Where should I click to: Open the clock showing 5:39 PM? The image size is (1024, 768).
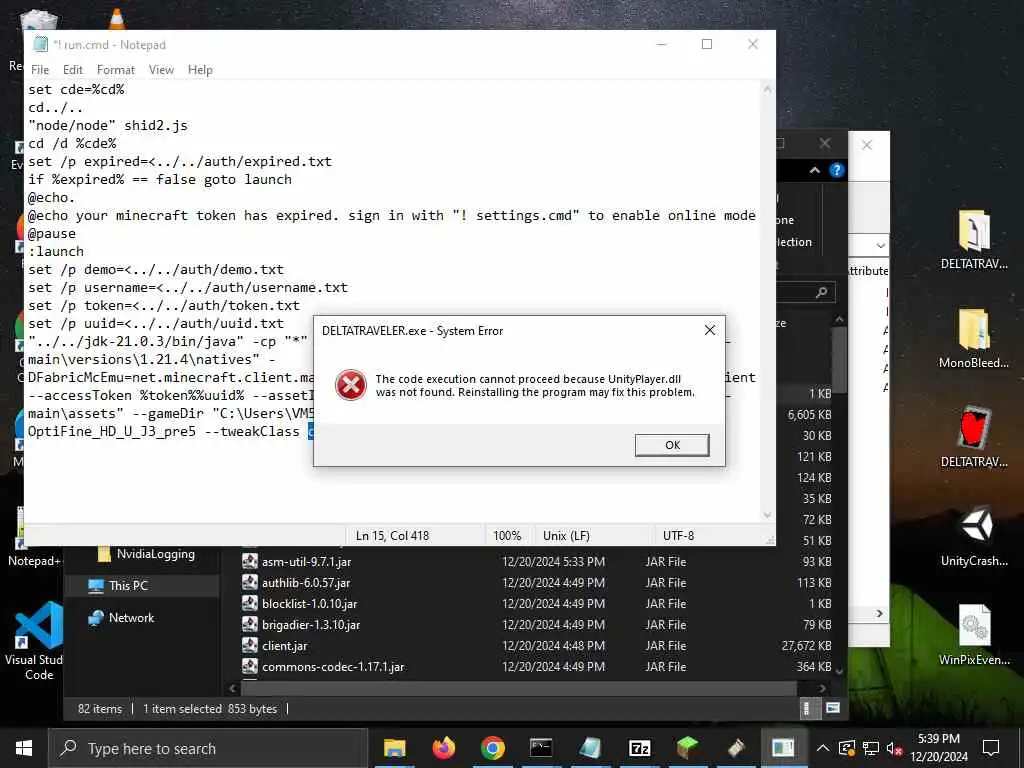(x=939, y=748)
